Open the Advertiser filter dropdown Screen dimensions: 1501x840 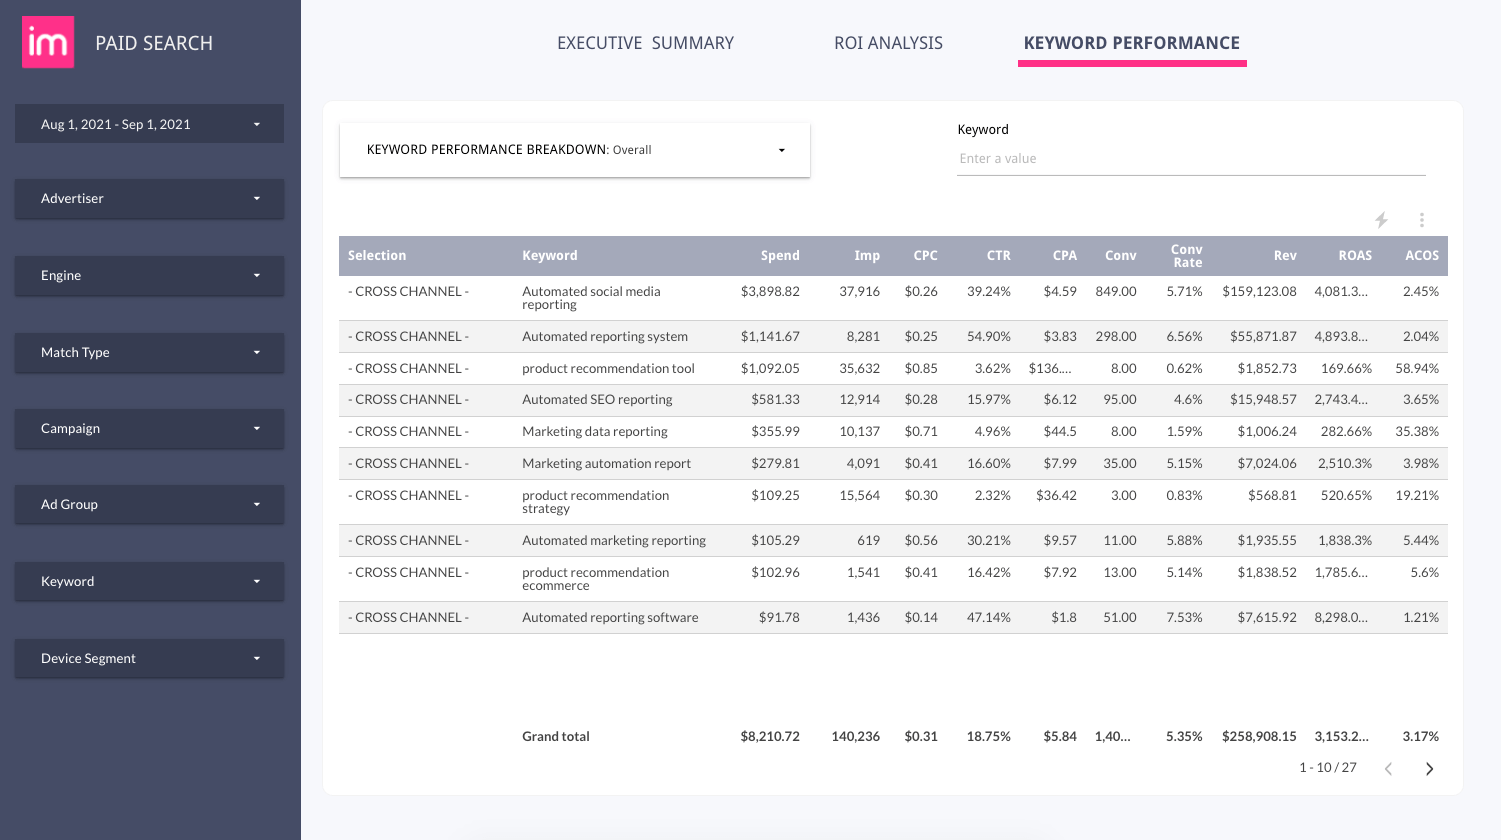[x=148, y=199]
